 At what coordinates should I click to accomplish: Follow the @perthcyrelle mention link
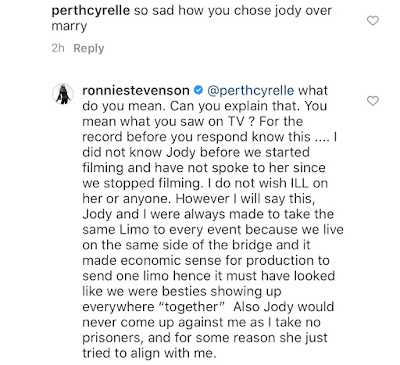251,91
